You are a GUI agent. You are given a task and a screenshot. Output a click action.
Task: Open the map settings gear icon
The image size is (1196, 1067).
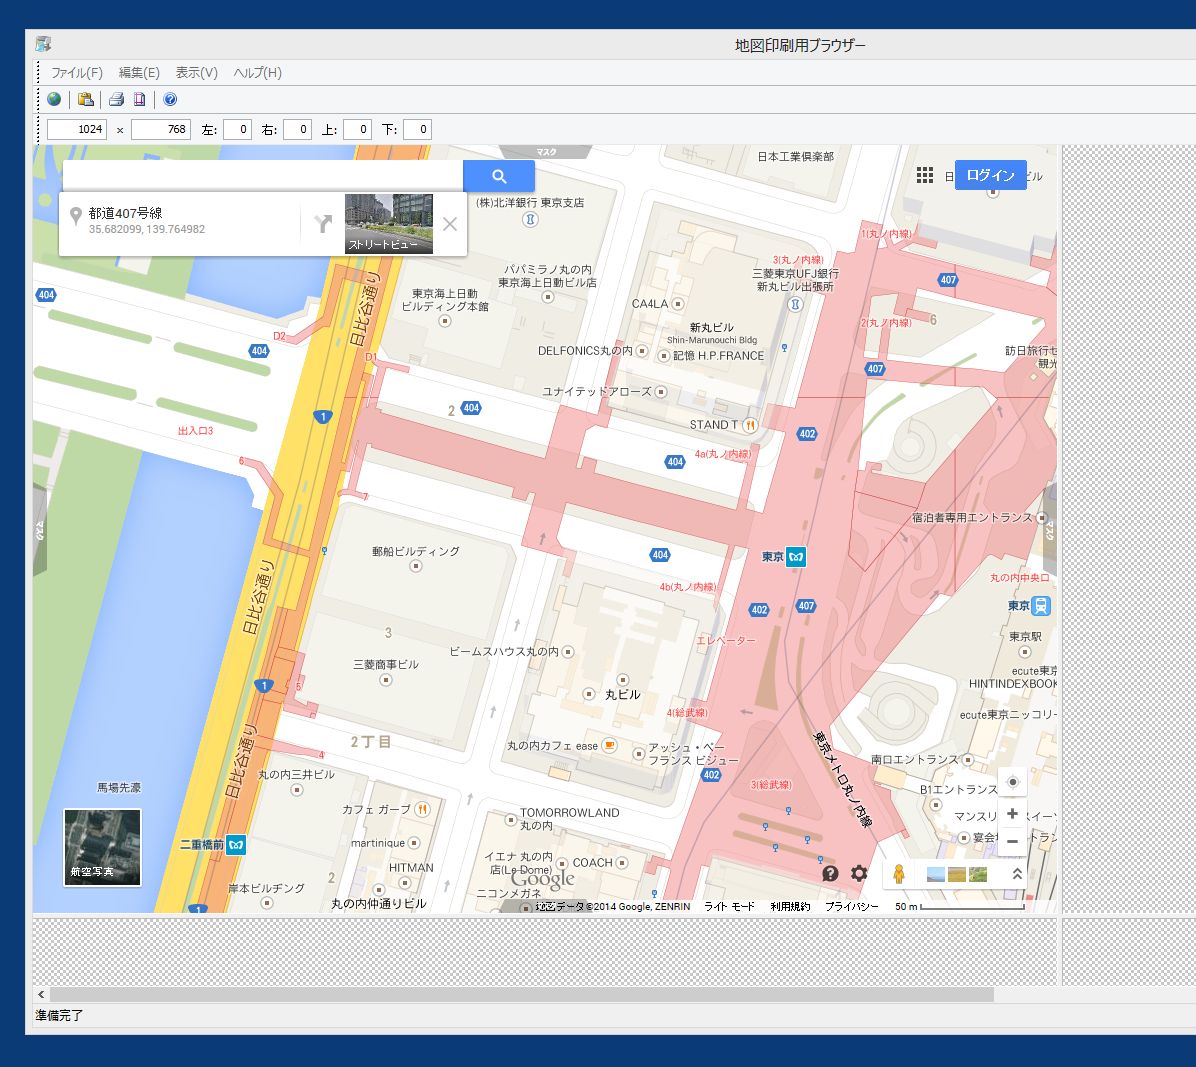pos(860,873)
